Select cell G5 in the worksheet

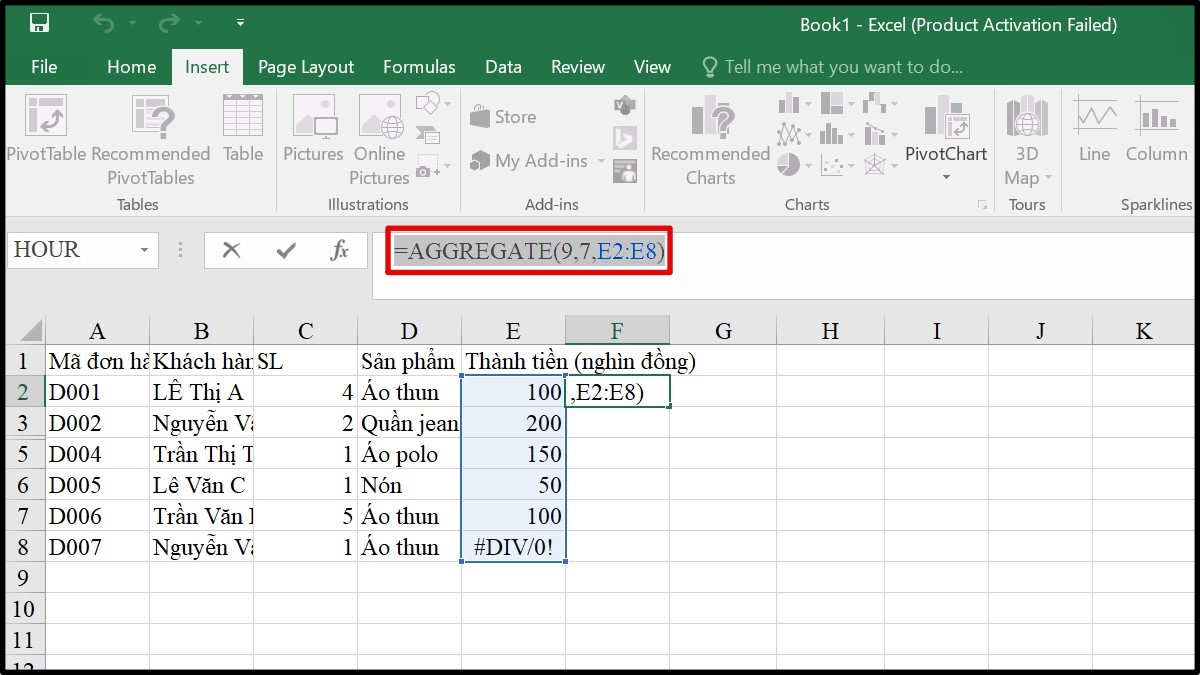(x=723, y=454)
